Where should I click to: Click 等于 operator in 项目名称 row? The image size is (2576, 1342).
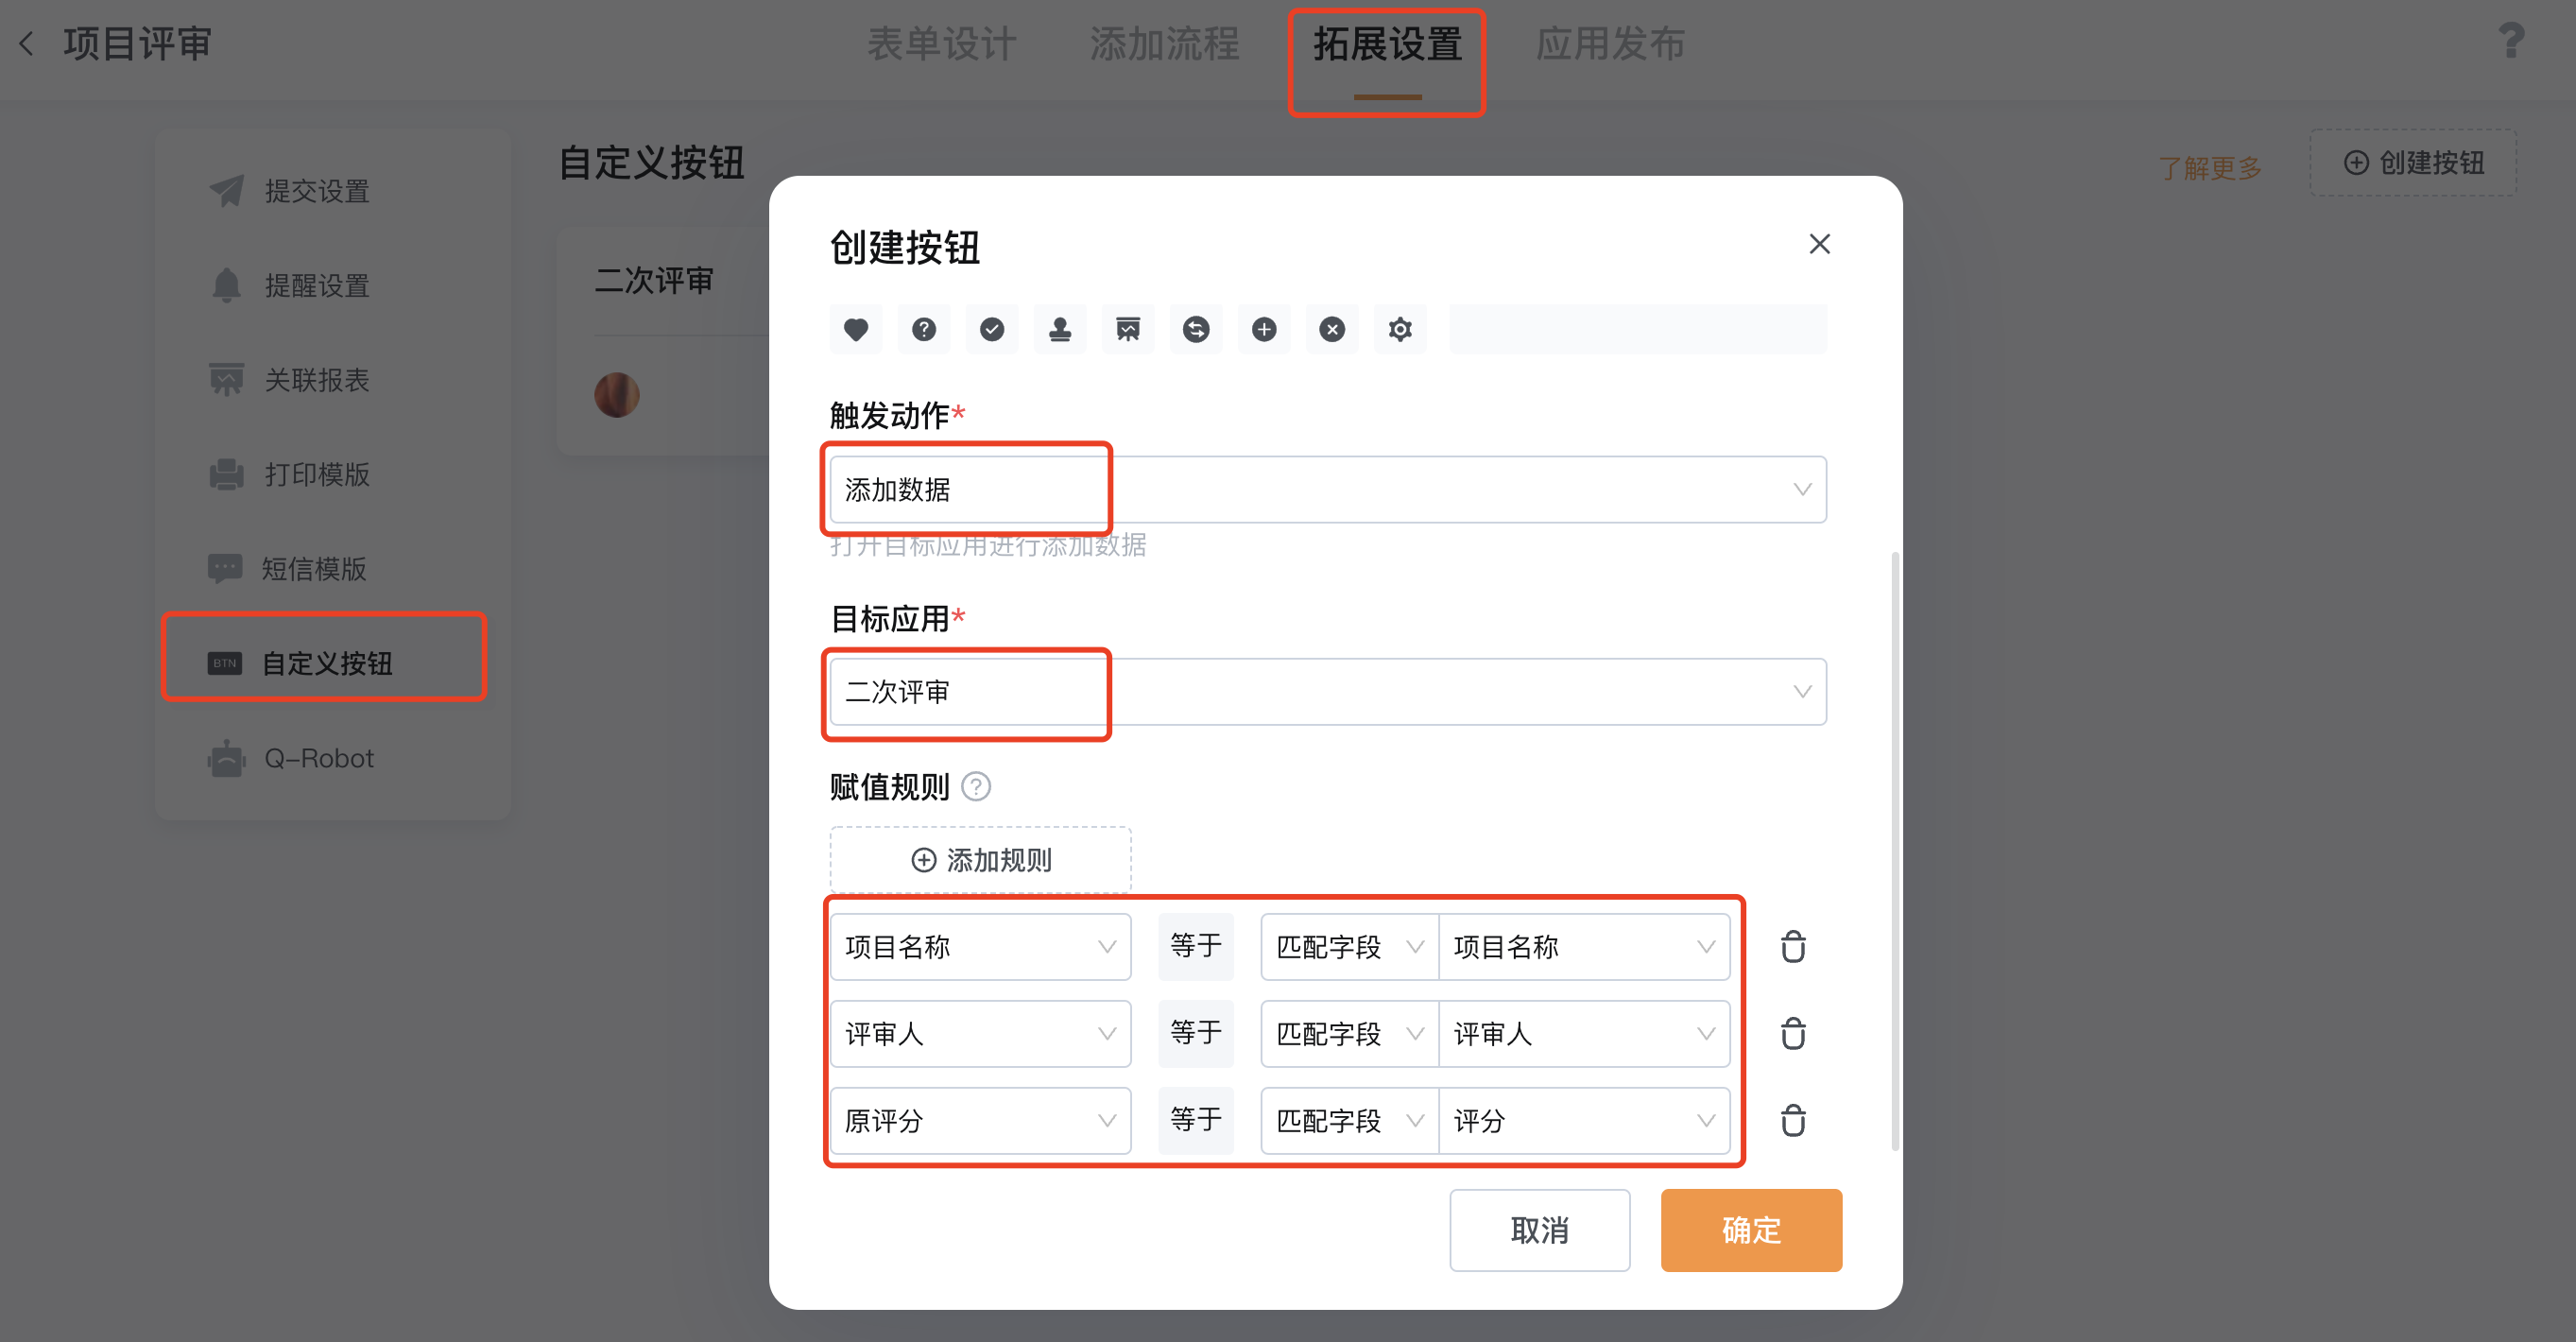pyautogui.click(x=1196, y=946)
